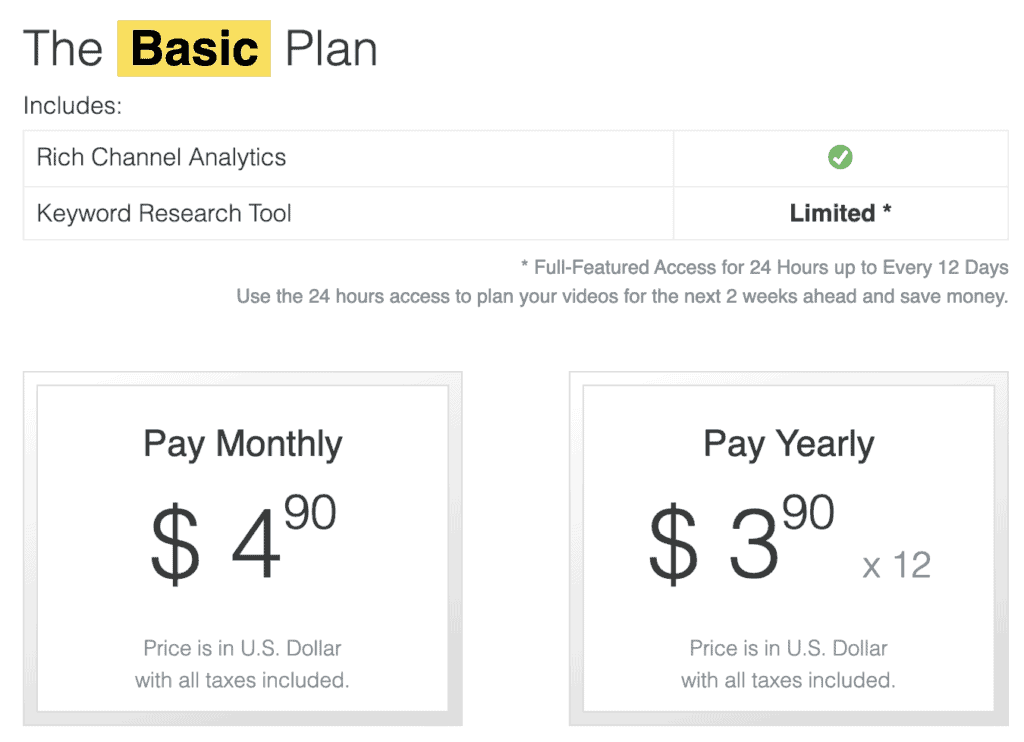Click U.S. Dollar note under yearly price
The image size is (1024, 742).
(x=788, y=648)
